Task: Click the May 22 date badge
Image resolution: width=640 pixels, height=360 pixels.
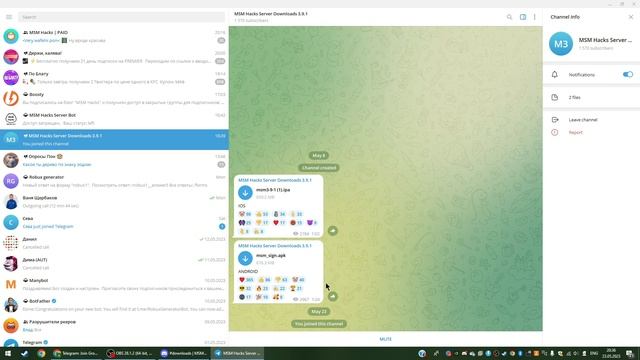Action: point(319,311)
